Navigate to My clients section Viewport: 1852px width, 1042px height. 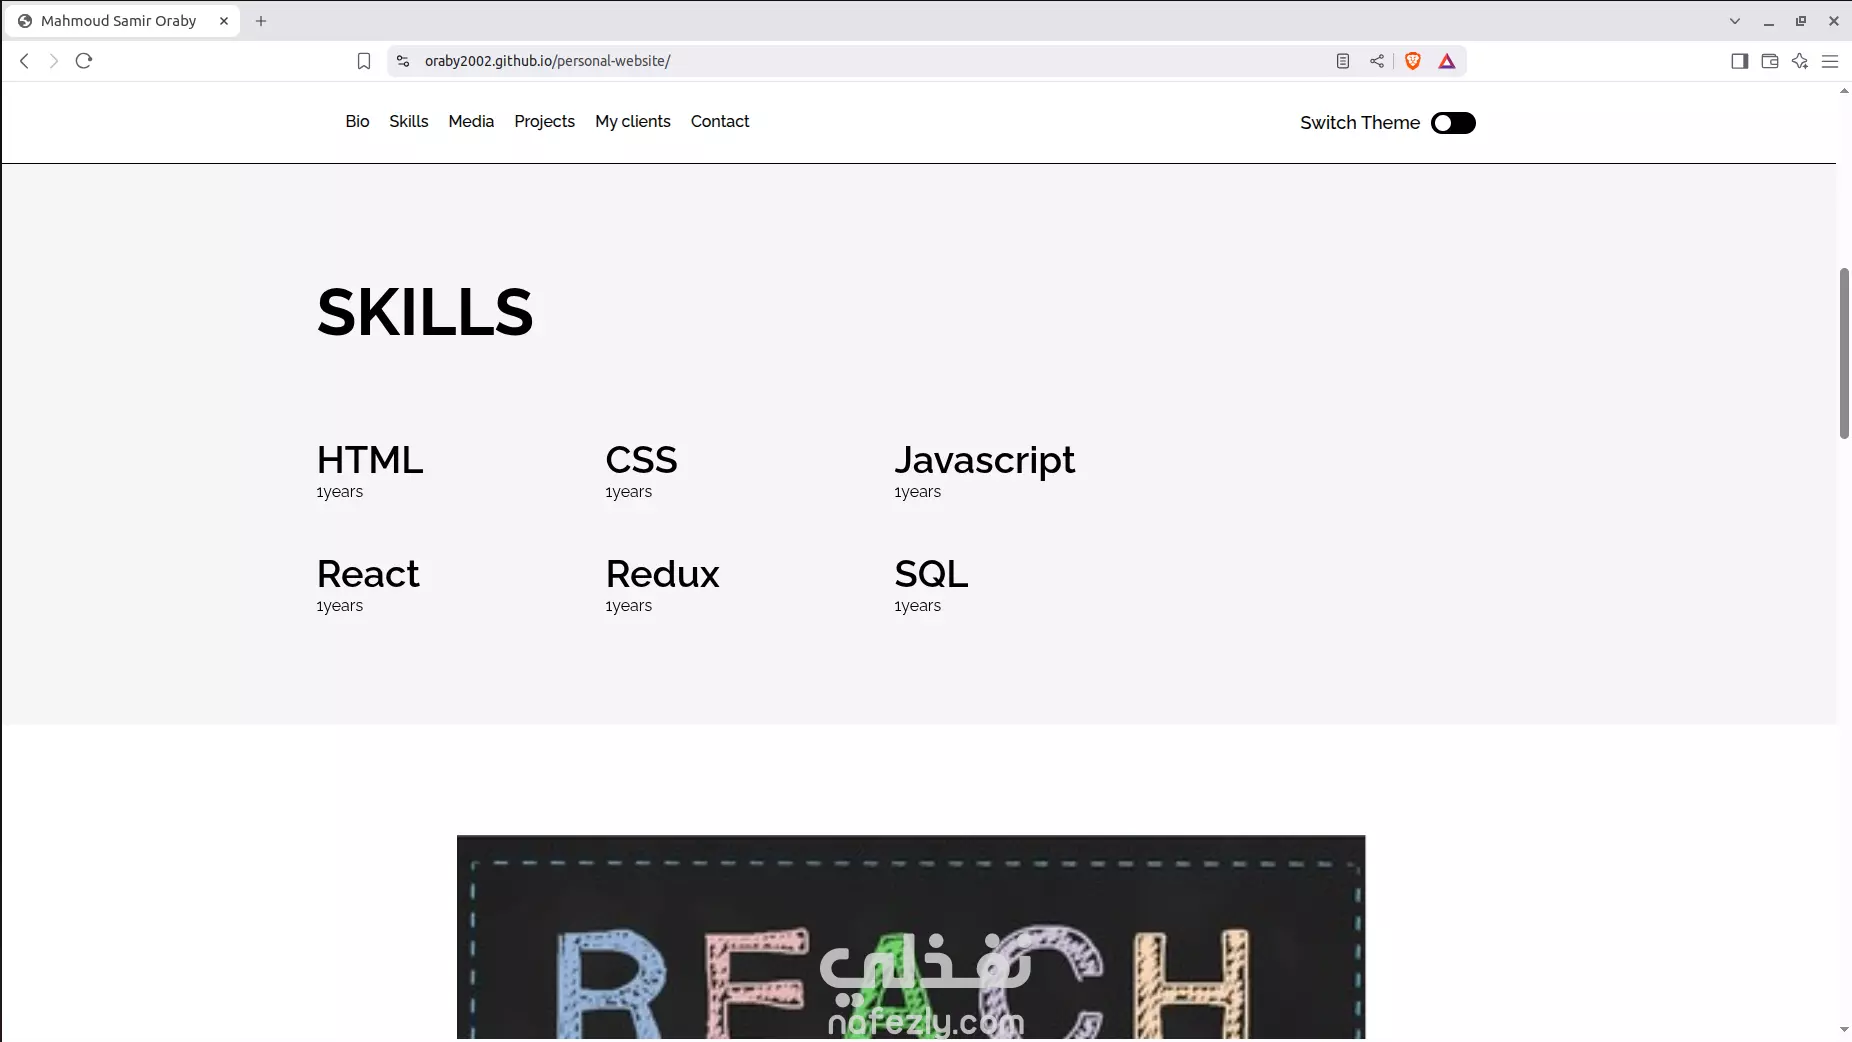click(x=633, y=121)
